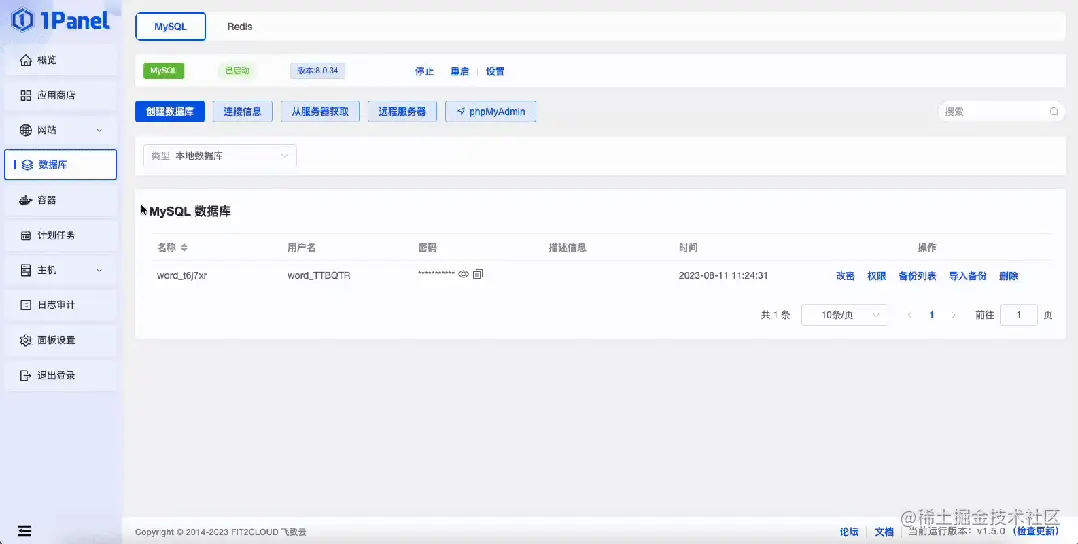Open the 类型 本地数据库 dropdown
This screenshot has width=1078, height=544.
220,156
